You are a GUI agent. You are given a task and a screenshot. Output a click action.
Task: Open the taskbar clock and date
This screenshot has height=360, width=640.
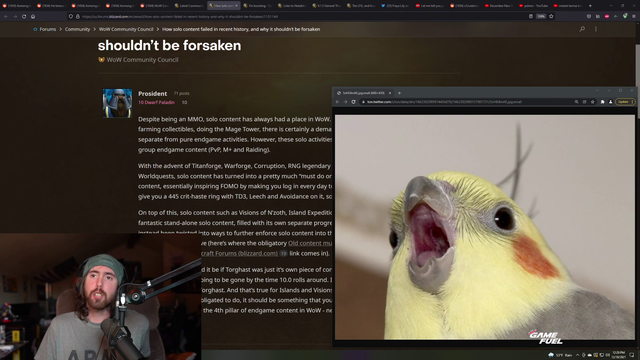tap(619, 355)
